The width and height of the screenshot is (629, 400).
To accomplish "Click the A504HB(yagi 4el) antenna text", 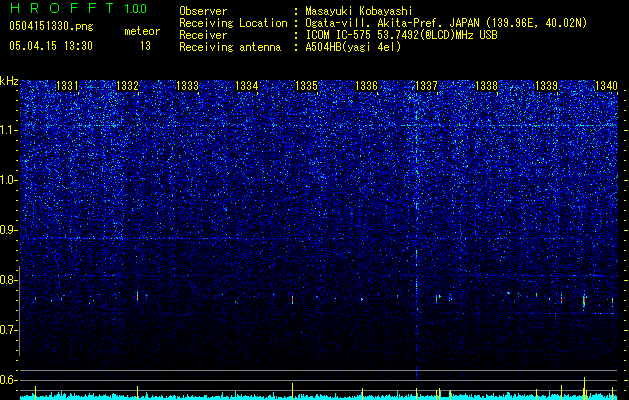I will tap(353, 47).
